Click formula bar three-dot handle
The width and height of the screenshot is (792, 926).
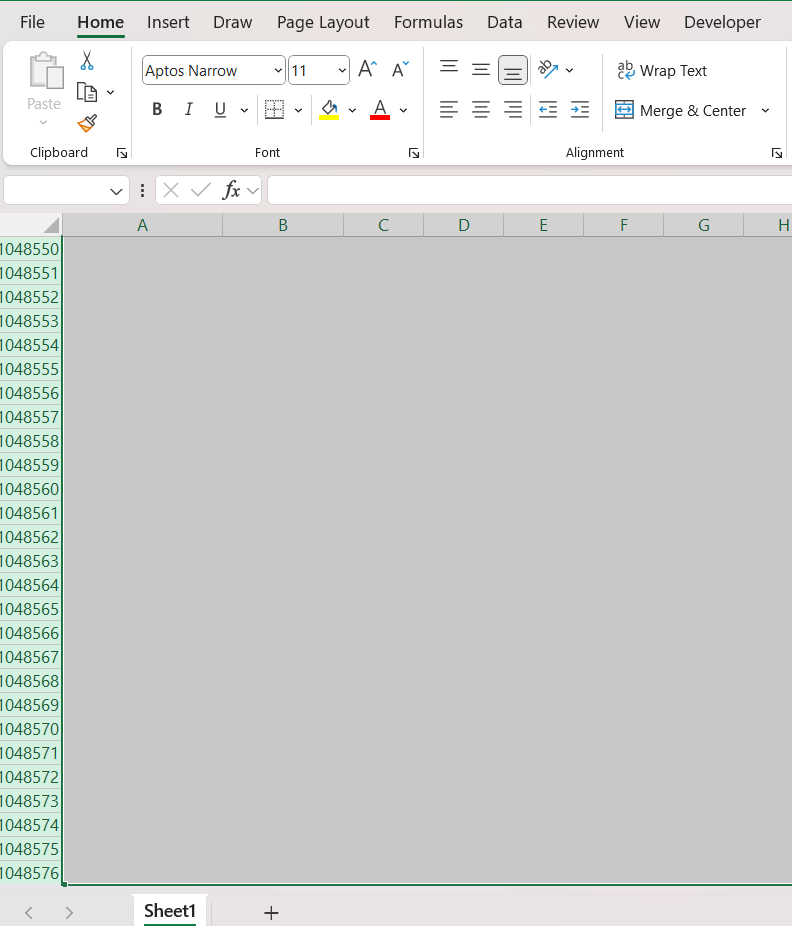tap(142, 190)
